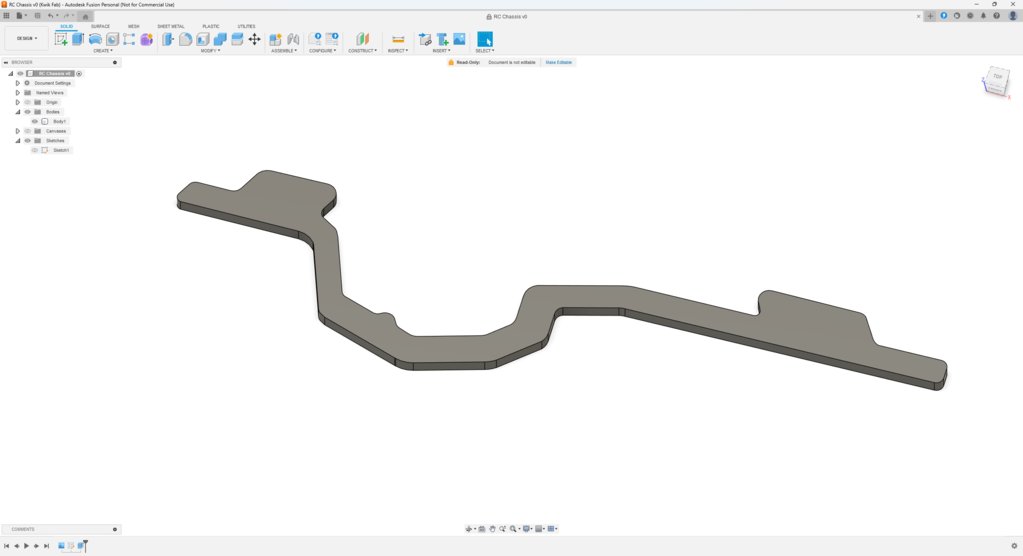The image size is (1023, 556).
Task: Click the Construct plane icon
Action: 363,39
